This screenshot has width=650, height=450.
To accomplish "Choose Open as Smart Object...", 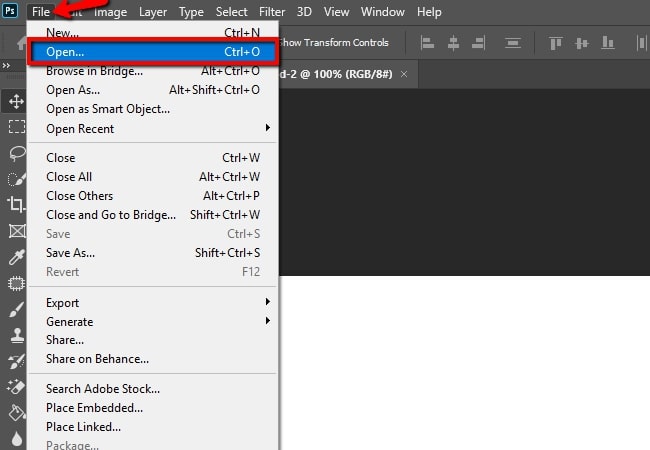I will point(153,109).
